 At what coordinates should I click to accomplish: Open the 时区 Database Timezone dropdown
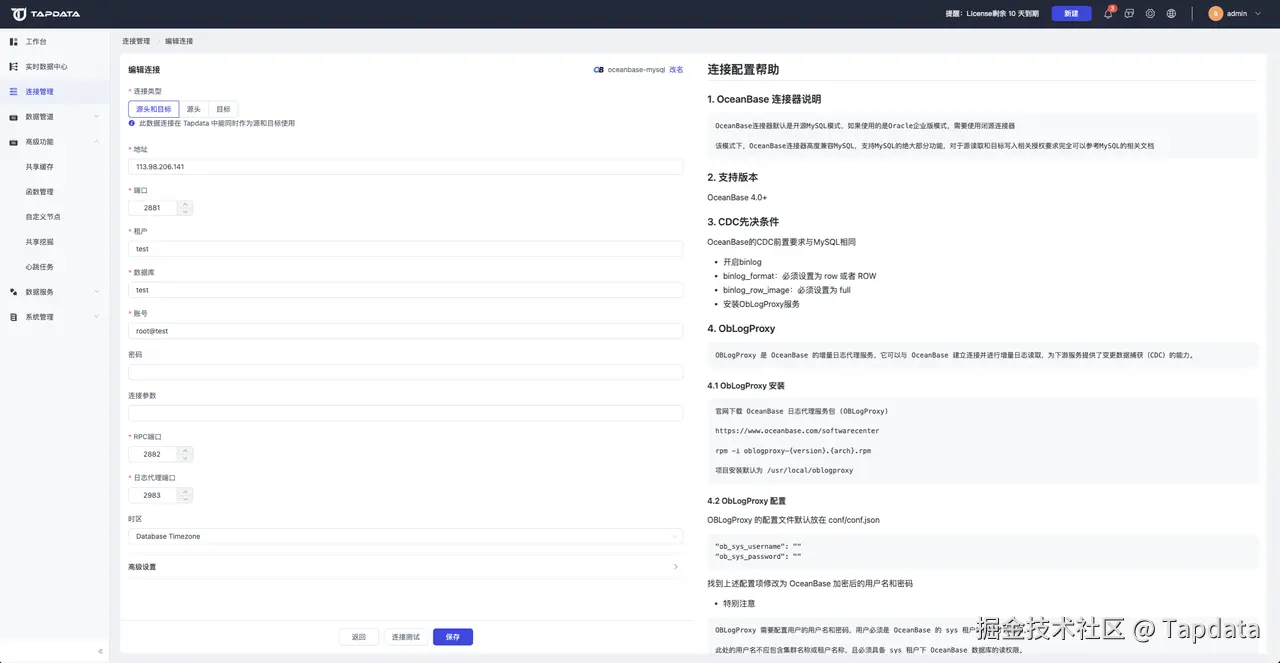click(x=405, y=536)
